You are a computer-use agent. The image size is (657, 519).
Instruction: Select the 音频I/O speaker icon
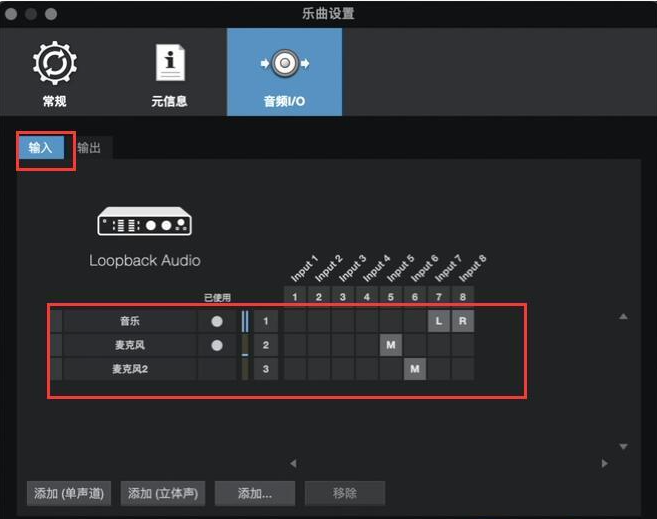click(x=285, y=63)
